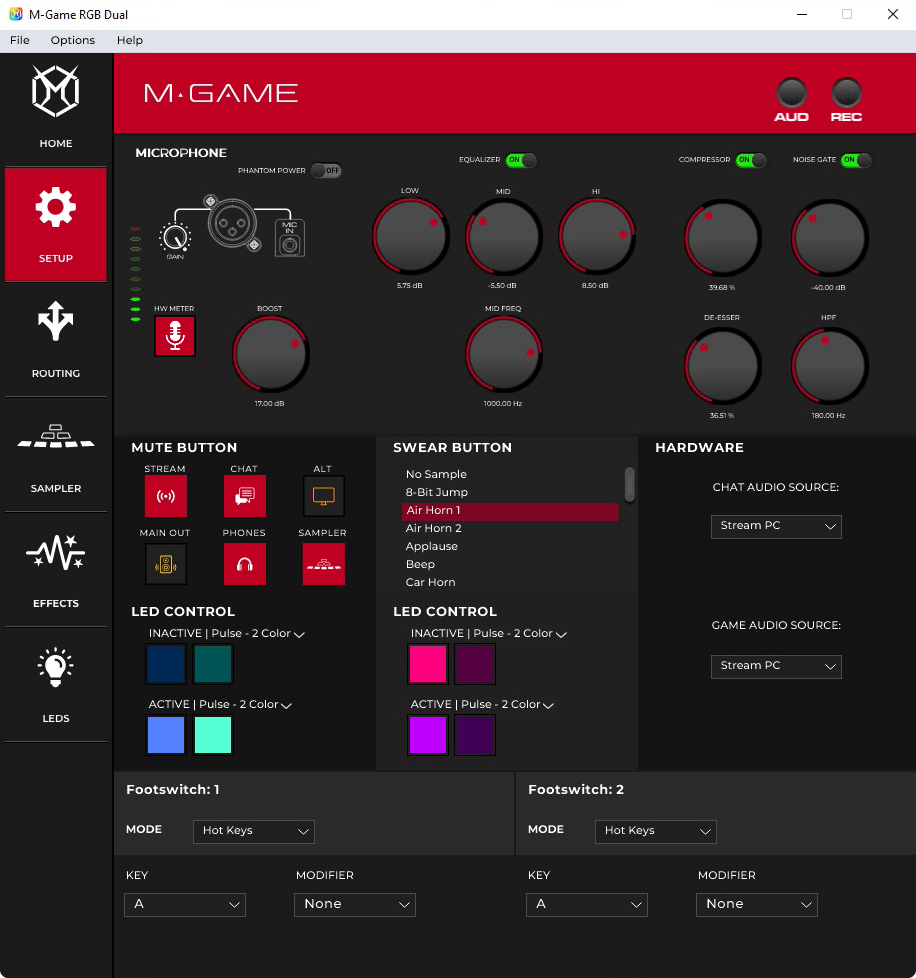
Task: Expand Mute Button Inactive LED mode dropdown
Action: [x=226, y=634]
